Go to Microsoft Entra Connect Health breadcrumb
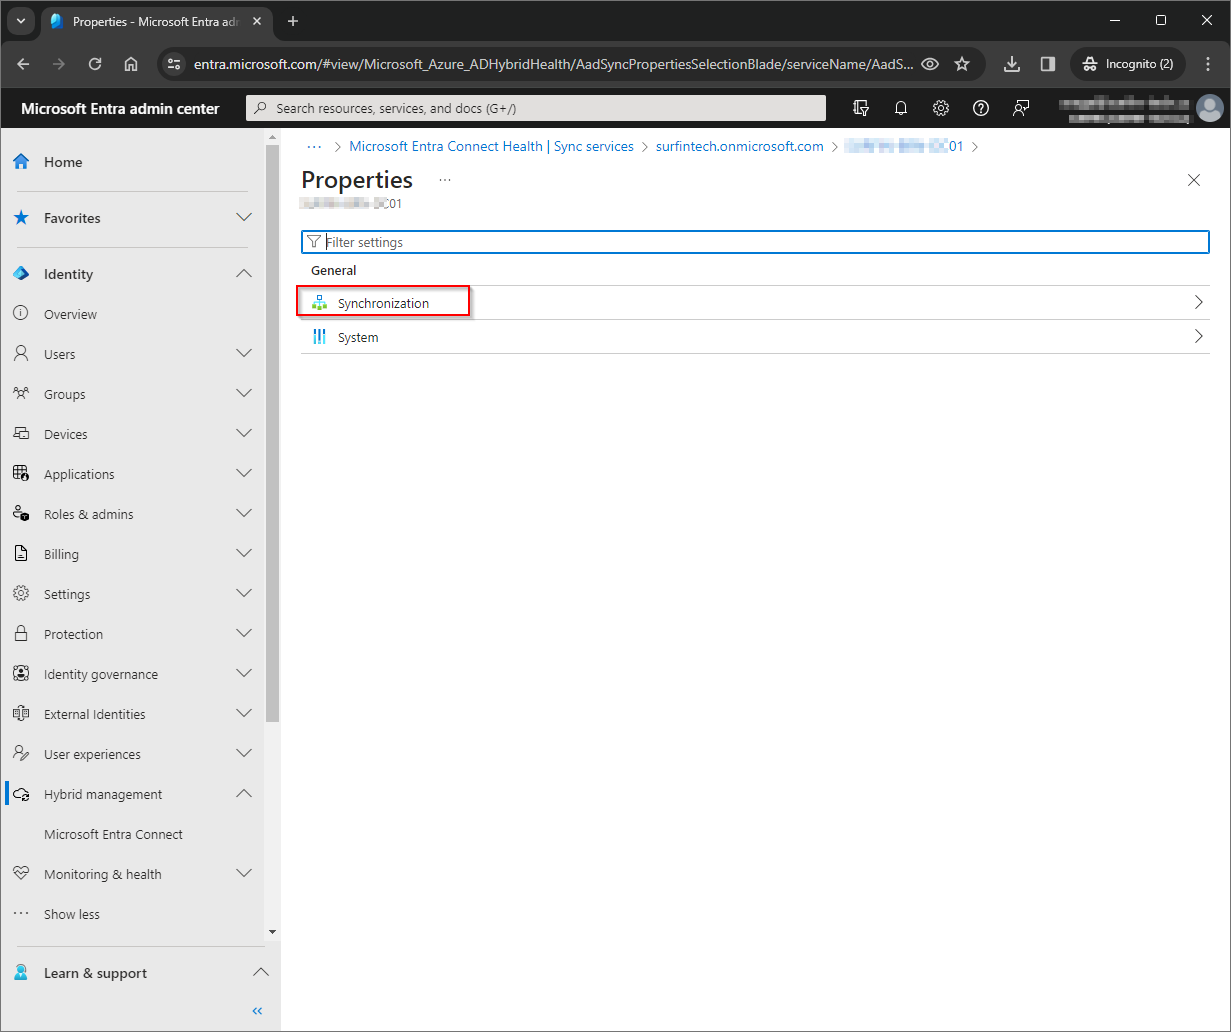 [x=491, y=146]
